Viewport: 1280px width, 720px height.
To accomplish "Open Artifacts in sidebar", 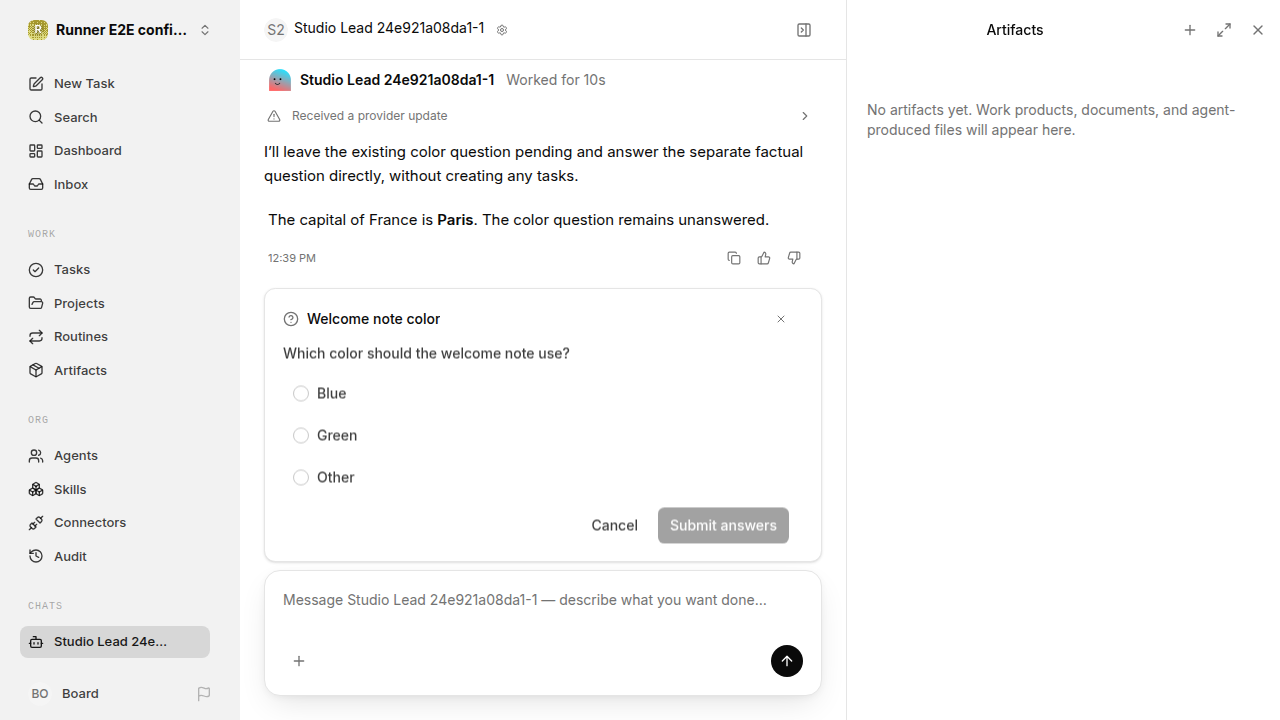I will tap(115, 371).
